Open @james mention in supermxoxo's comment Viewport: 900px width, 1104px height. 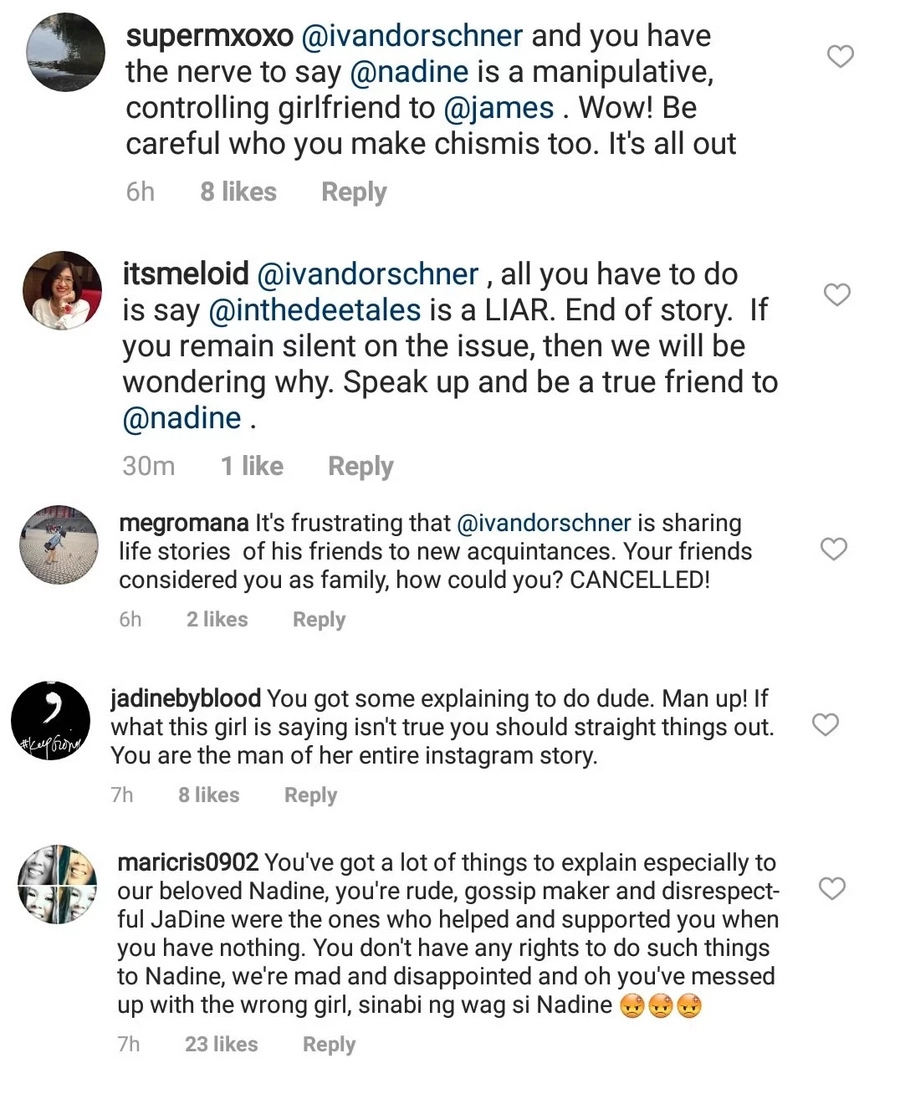coord(499,108)
